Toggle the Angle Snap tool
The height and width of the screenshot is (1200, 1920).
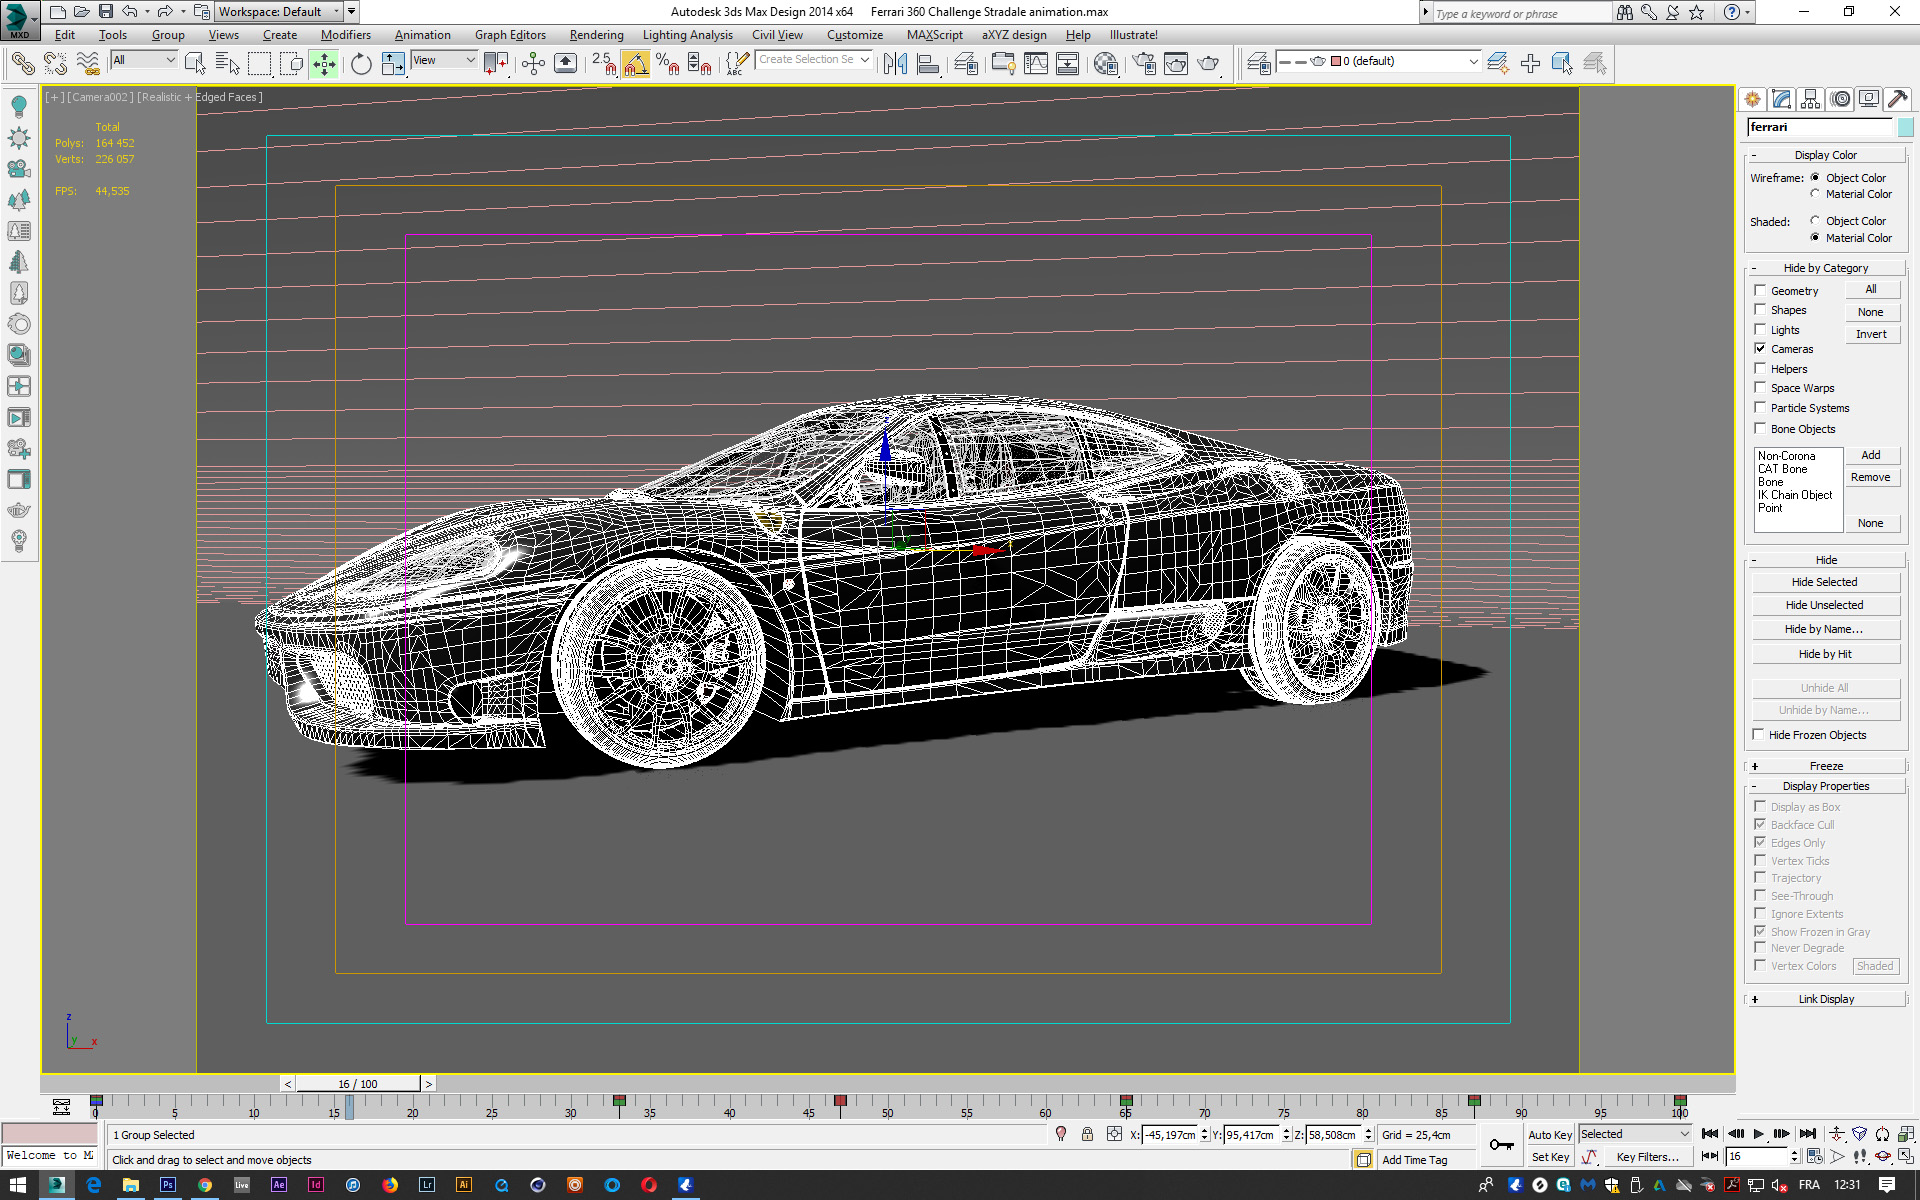coord(635,64)
